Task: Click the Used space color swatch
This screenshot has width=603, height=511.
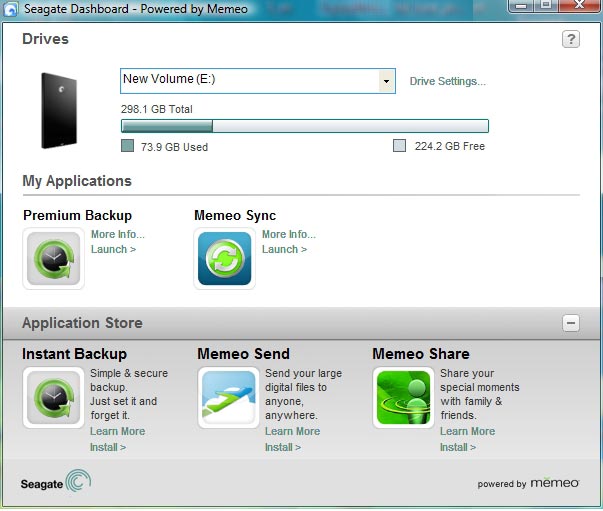Action: (127, 146)
